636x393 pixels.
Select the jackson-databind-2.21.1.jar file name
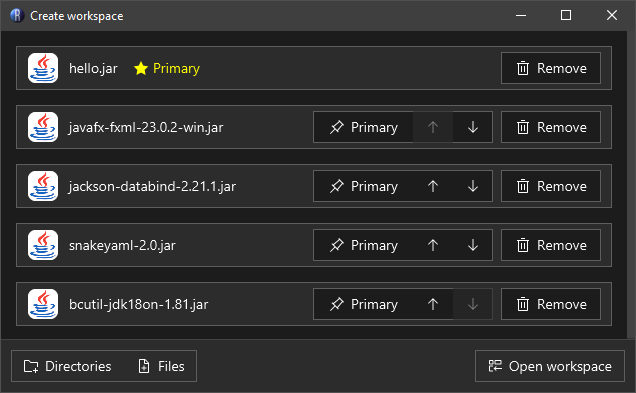(x=152, y=187)
